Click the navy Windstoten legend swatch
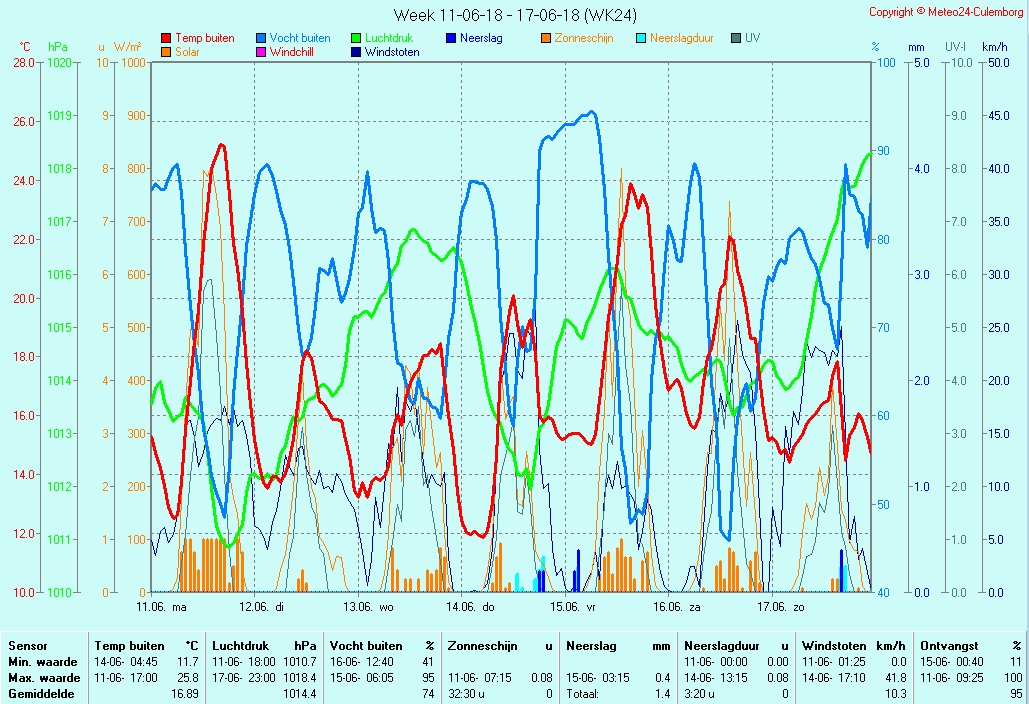1029x704 pixels. [356, 52]
